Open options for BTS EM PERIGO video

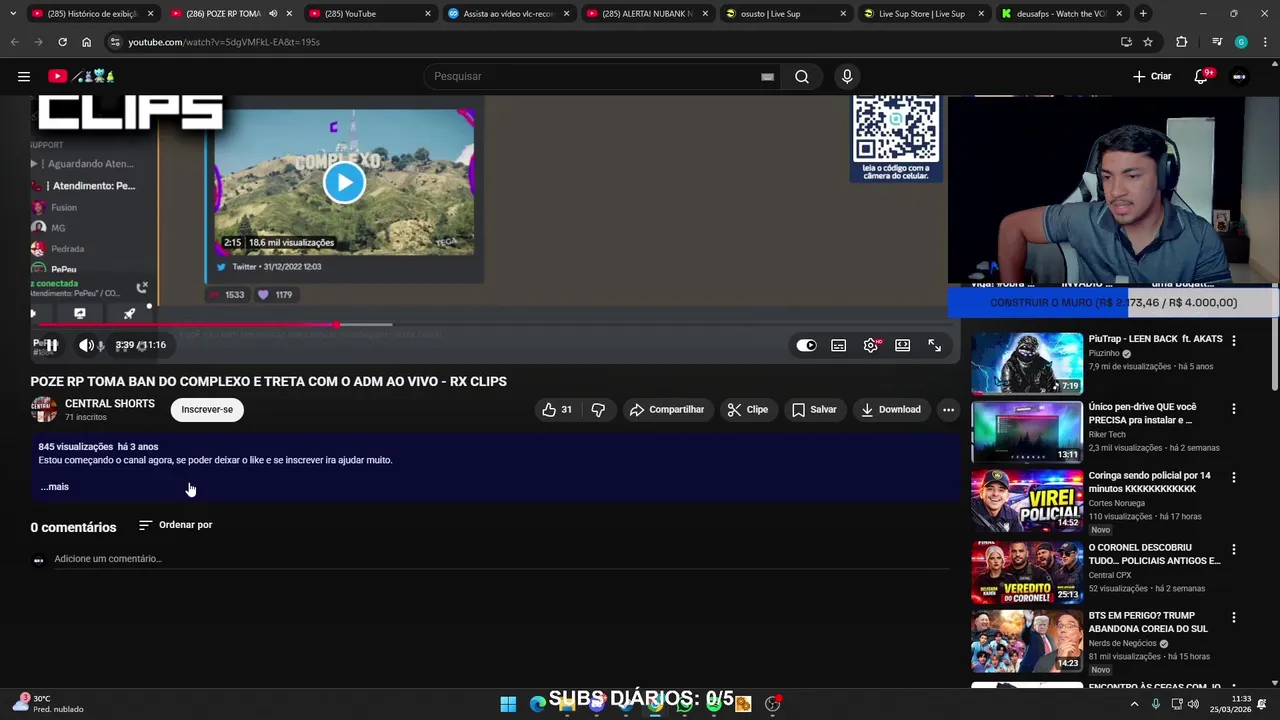click(x=1233, y=617)
